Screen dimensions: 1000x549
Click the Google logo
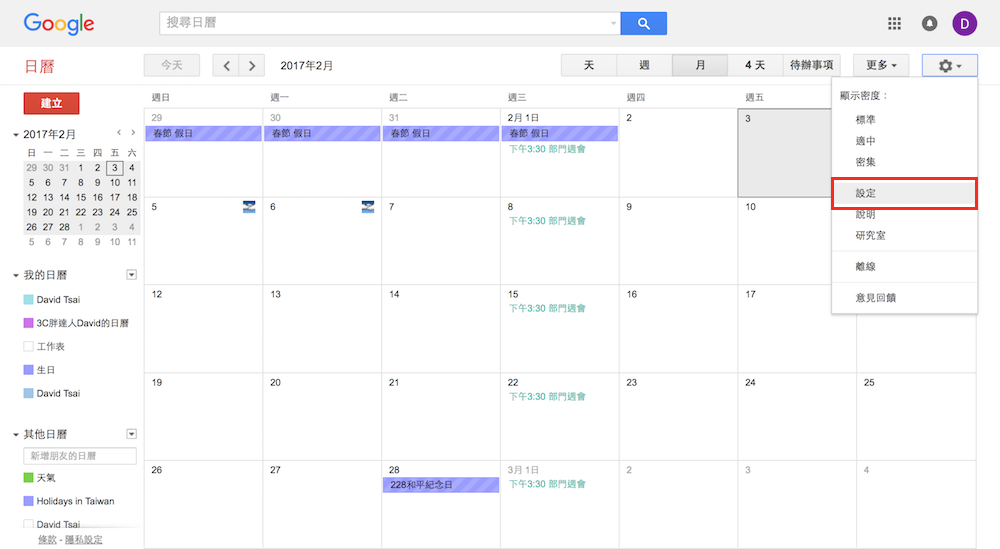(59, 24)
